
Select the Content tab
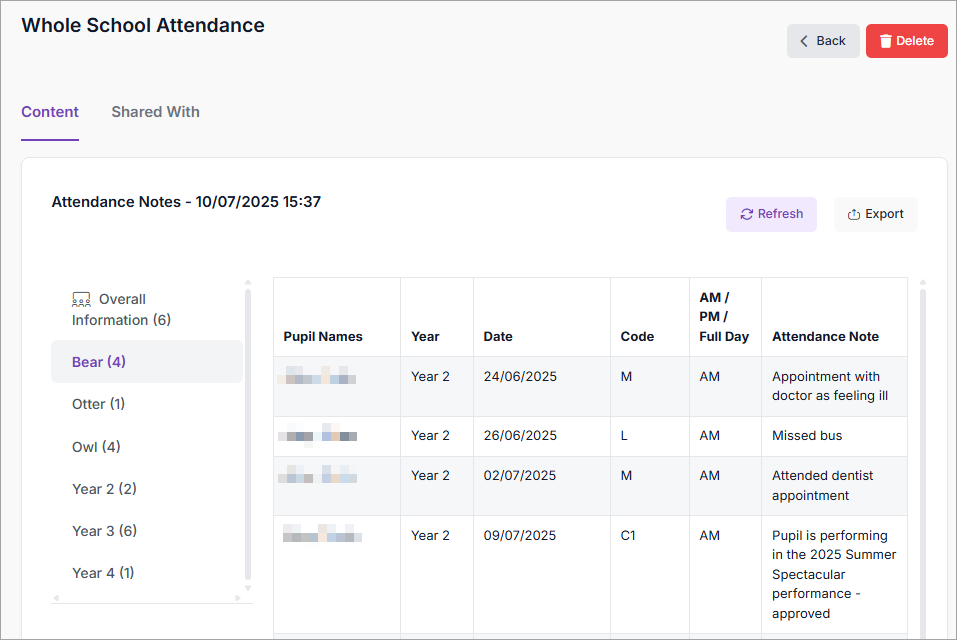point(50,112)
